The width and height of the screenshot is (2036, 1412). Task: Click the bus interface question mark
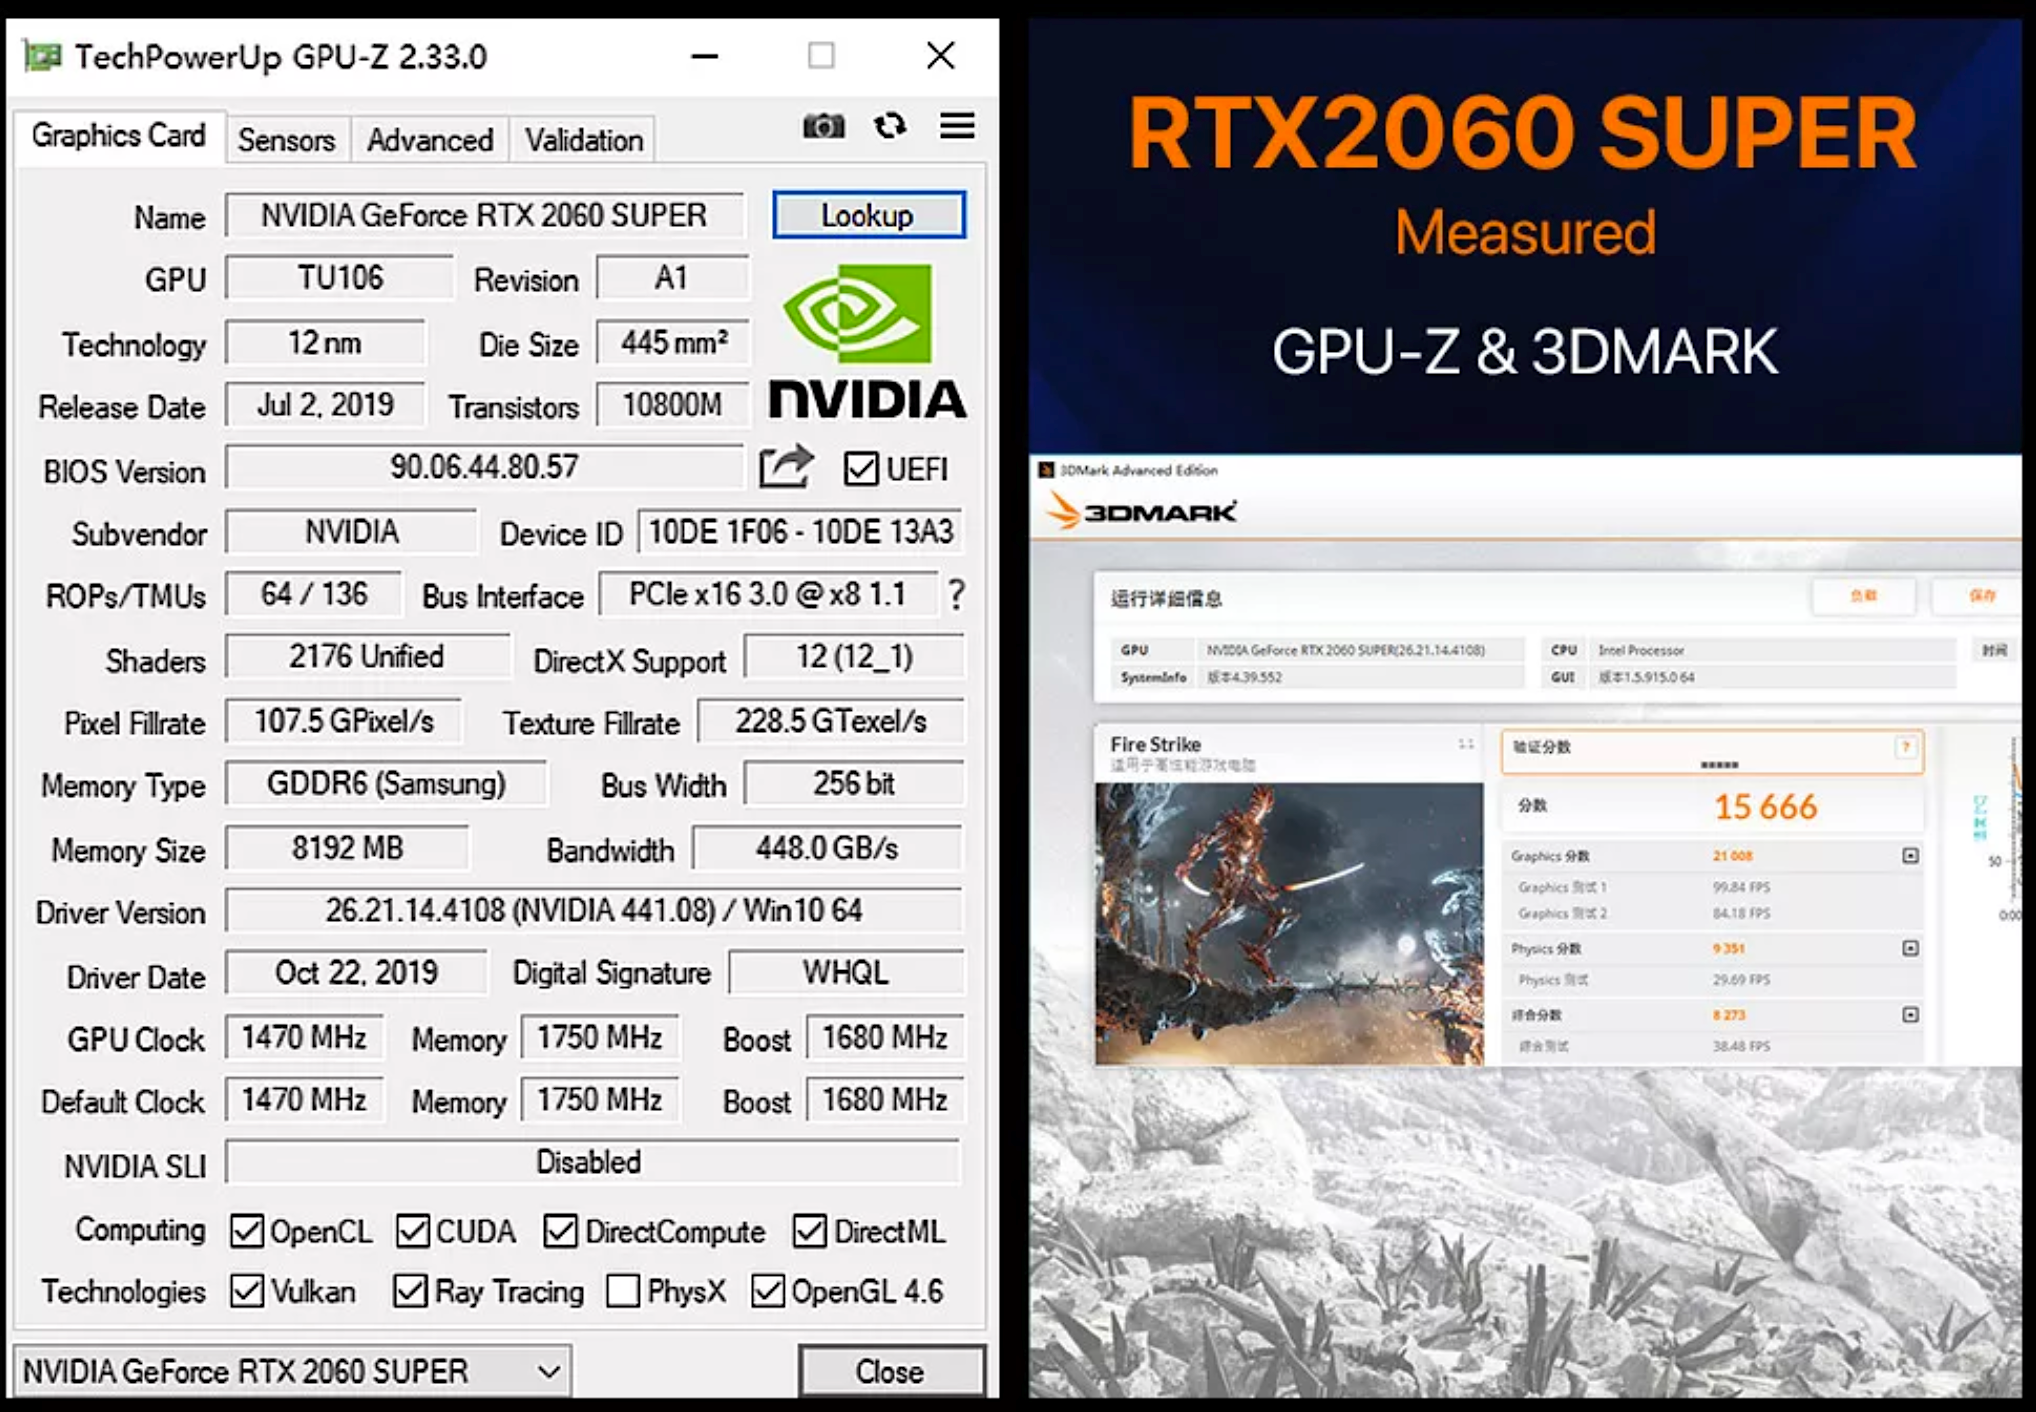coord(956,595)
